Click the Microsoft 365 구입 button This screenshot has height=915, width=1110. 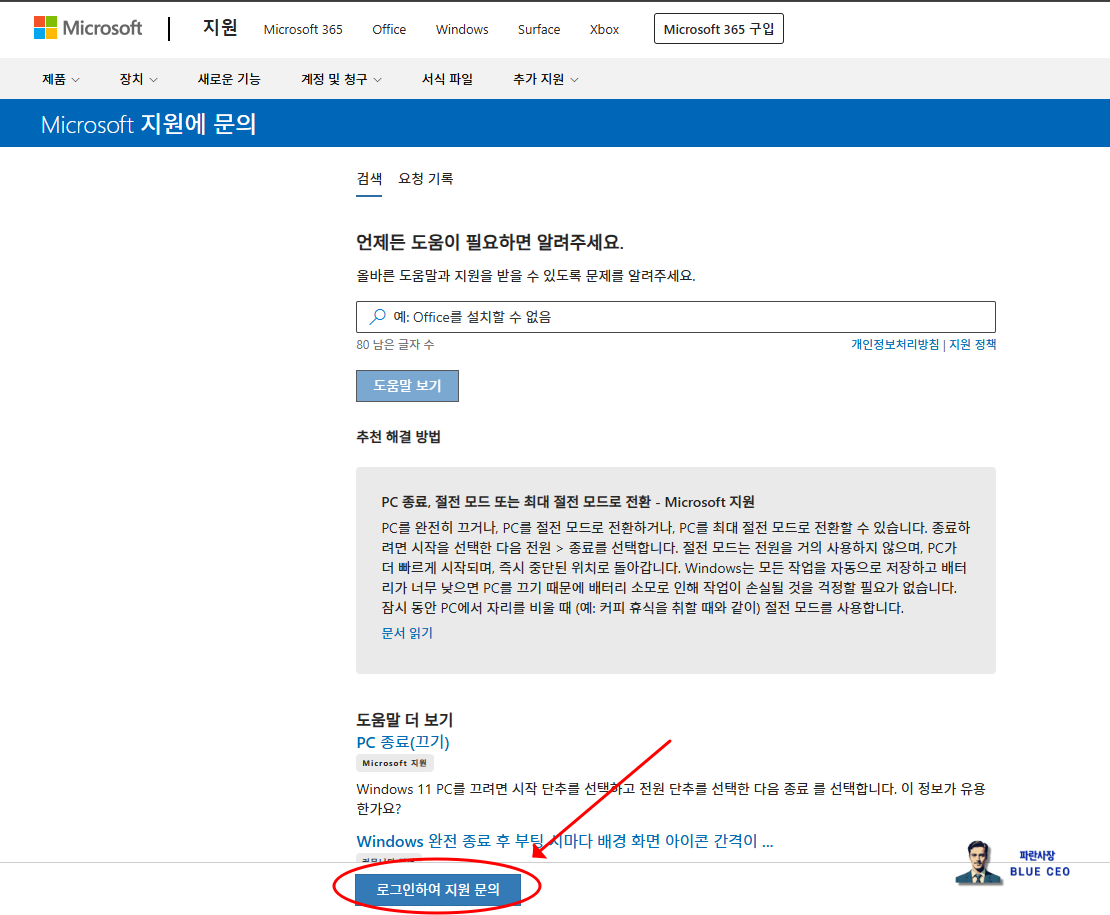(x=719, y=29)
